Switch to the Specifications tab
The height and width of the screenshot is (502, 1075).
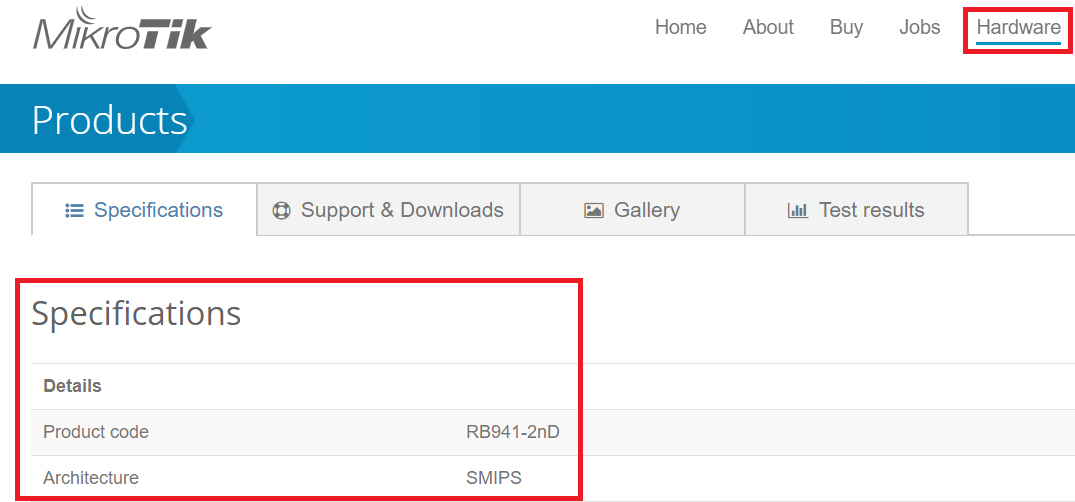[144, 209]
